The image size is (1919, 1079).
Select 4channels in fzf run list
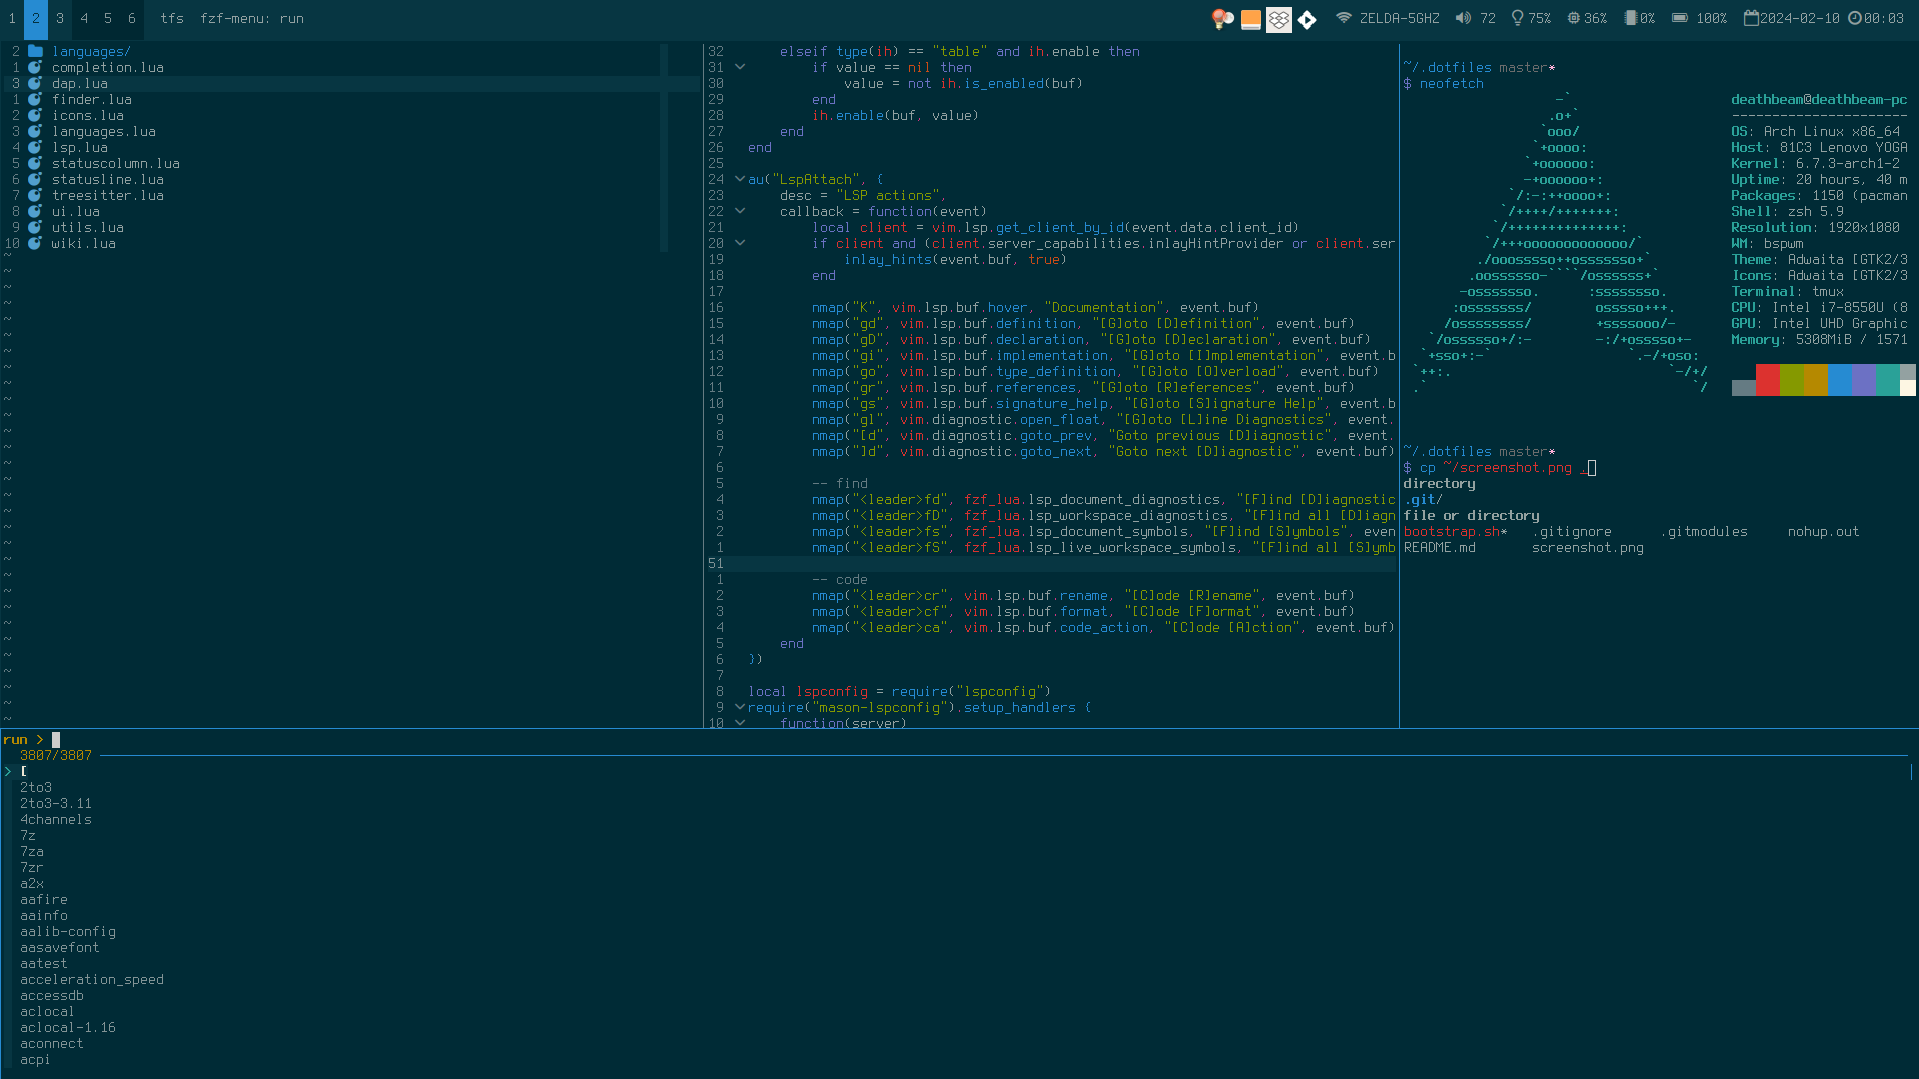pos(56,819)
